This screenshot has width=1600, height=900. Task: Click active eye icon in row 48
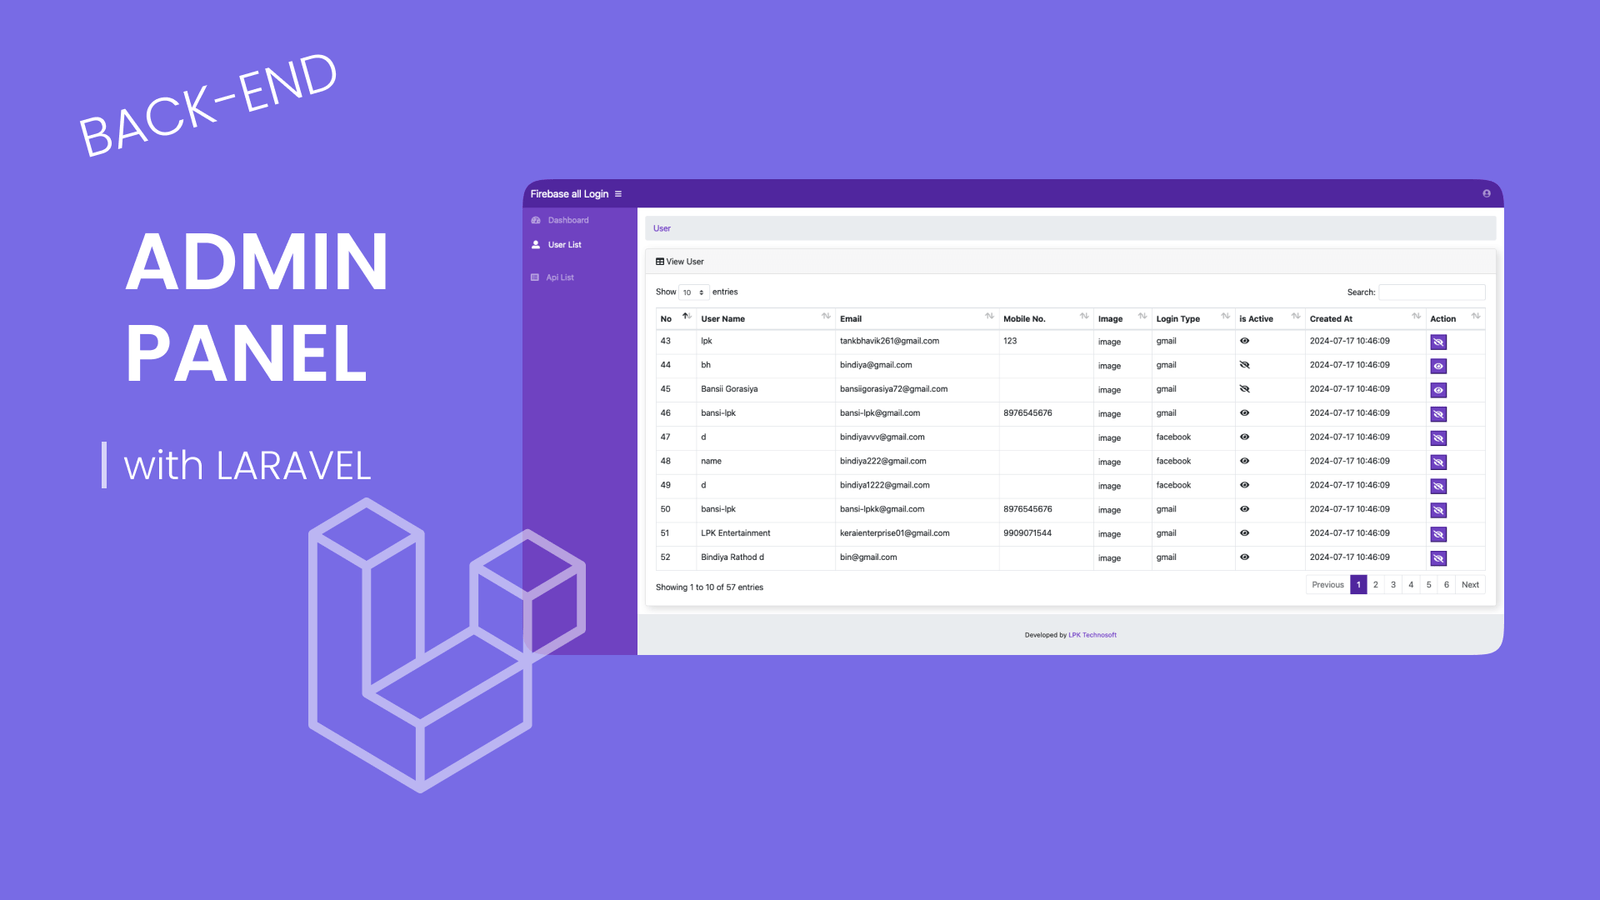[x=1245, y=461]
